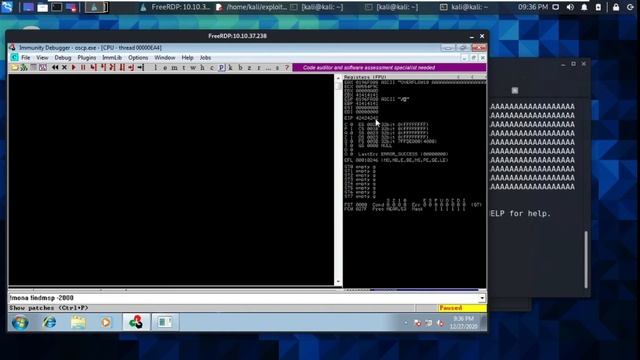The image size is (640, 360).
Task: Open the Debug menu
Action: 63,58
